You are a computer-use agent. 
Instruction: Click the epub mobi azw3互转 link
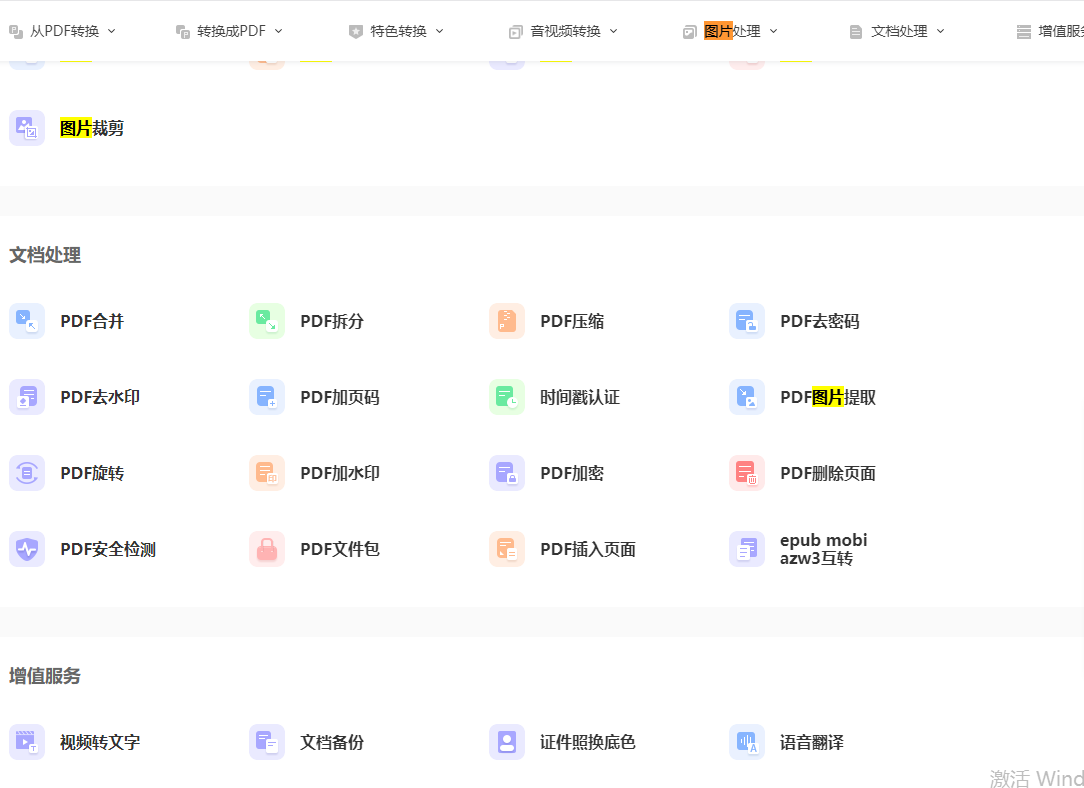coord(823,549)
